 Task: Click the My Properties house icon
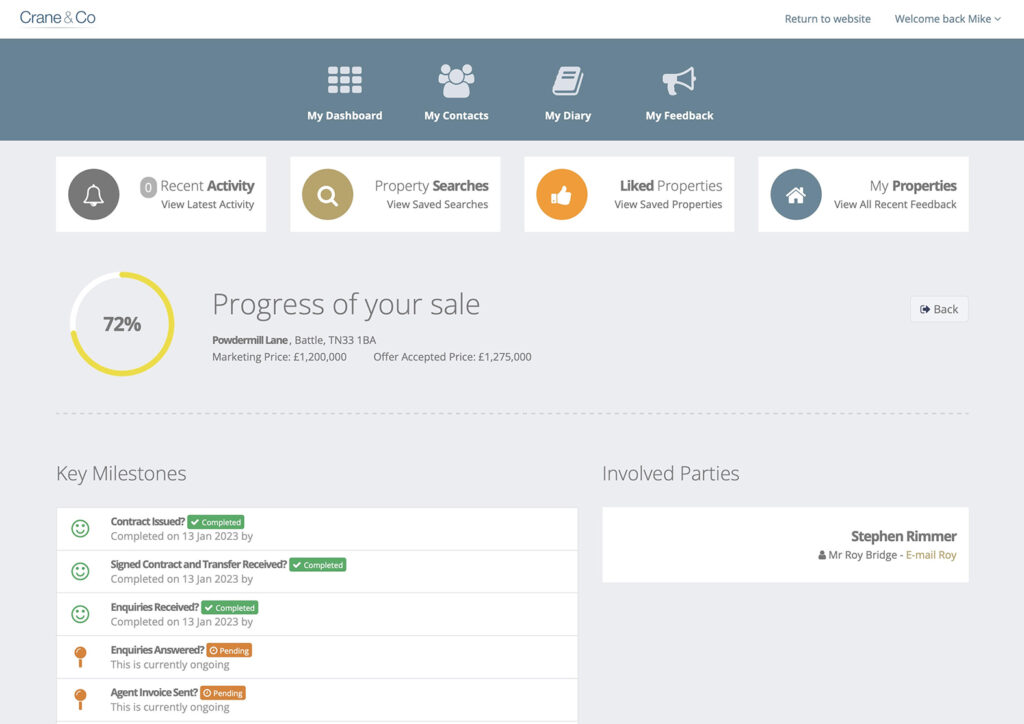[x=795, y=195]
